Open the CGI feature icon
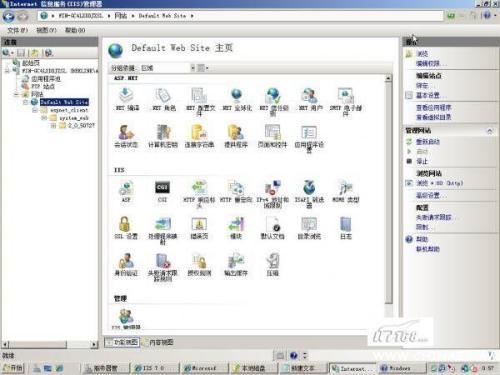 (x=162, y=188)
